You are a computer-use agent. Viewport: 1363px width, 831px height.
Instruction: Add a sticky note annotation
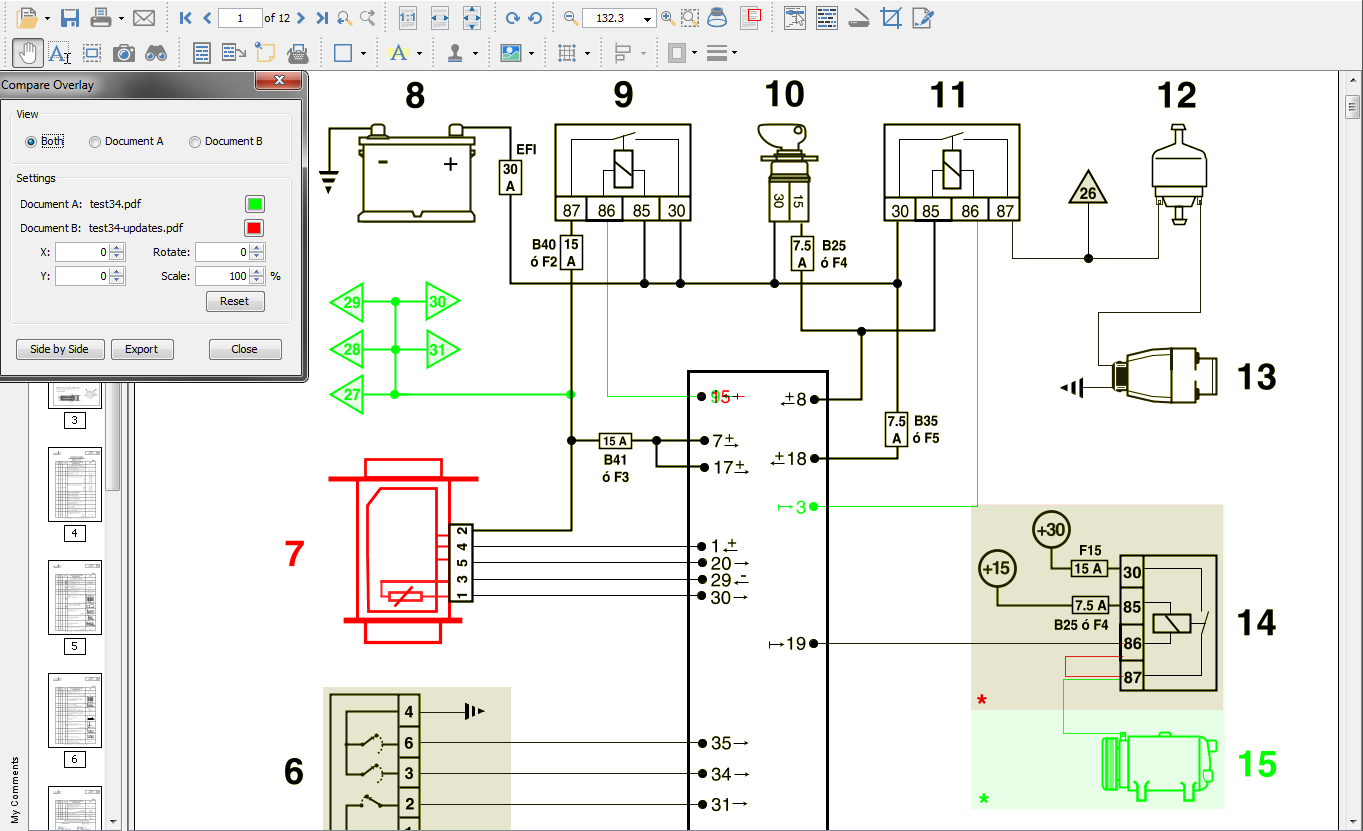(264, 53)
